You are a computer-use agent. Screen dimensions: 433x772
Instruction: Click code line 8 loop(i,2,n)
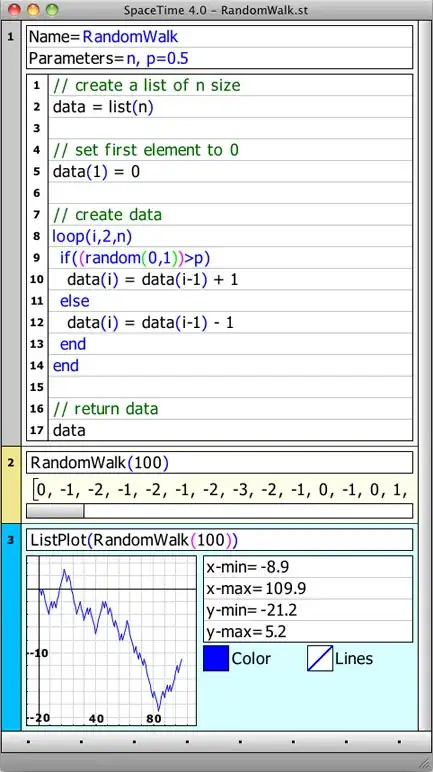pyautogui.click(x=230, y=236)
